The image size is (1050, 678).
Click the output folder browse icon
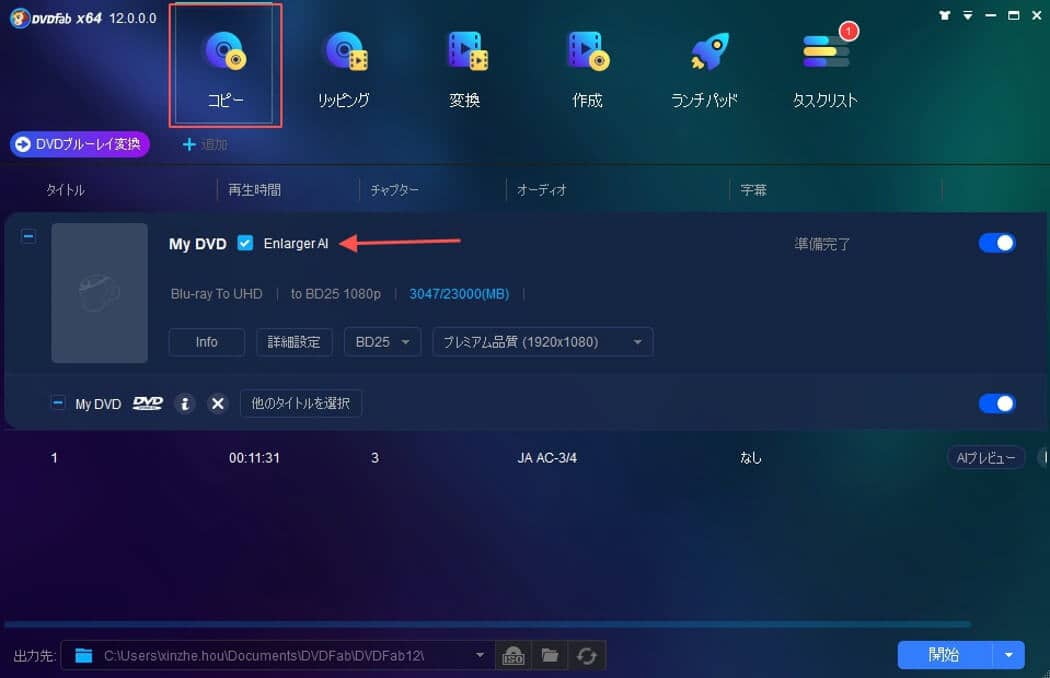(x=550, y=655)
